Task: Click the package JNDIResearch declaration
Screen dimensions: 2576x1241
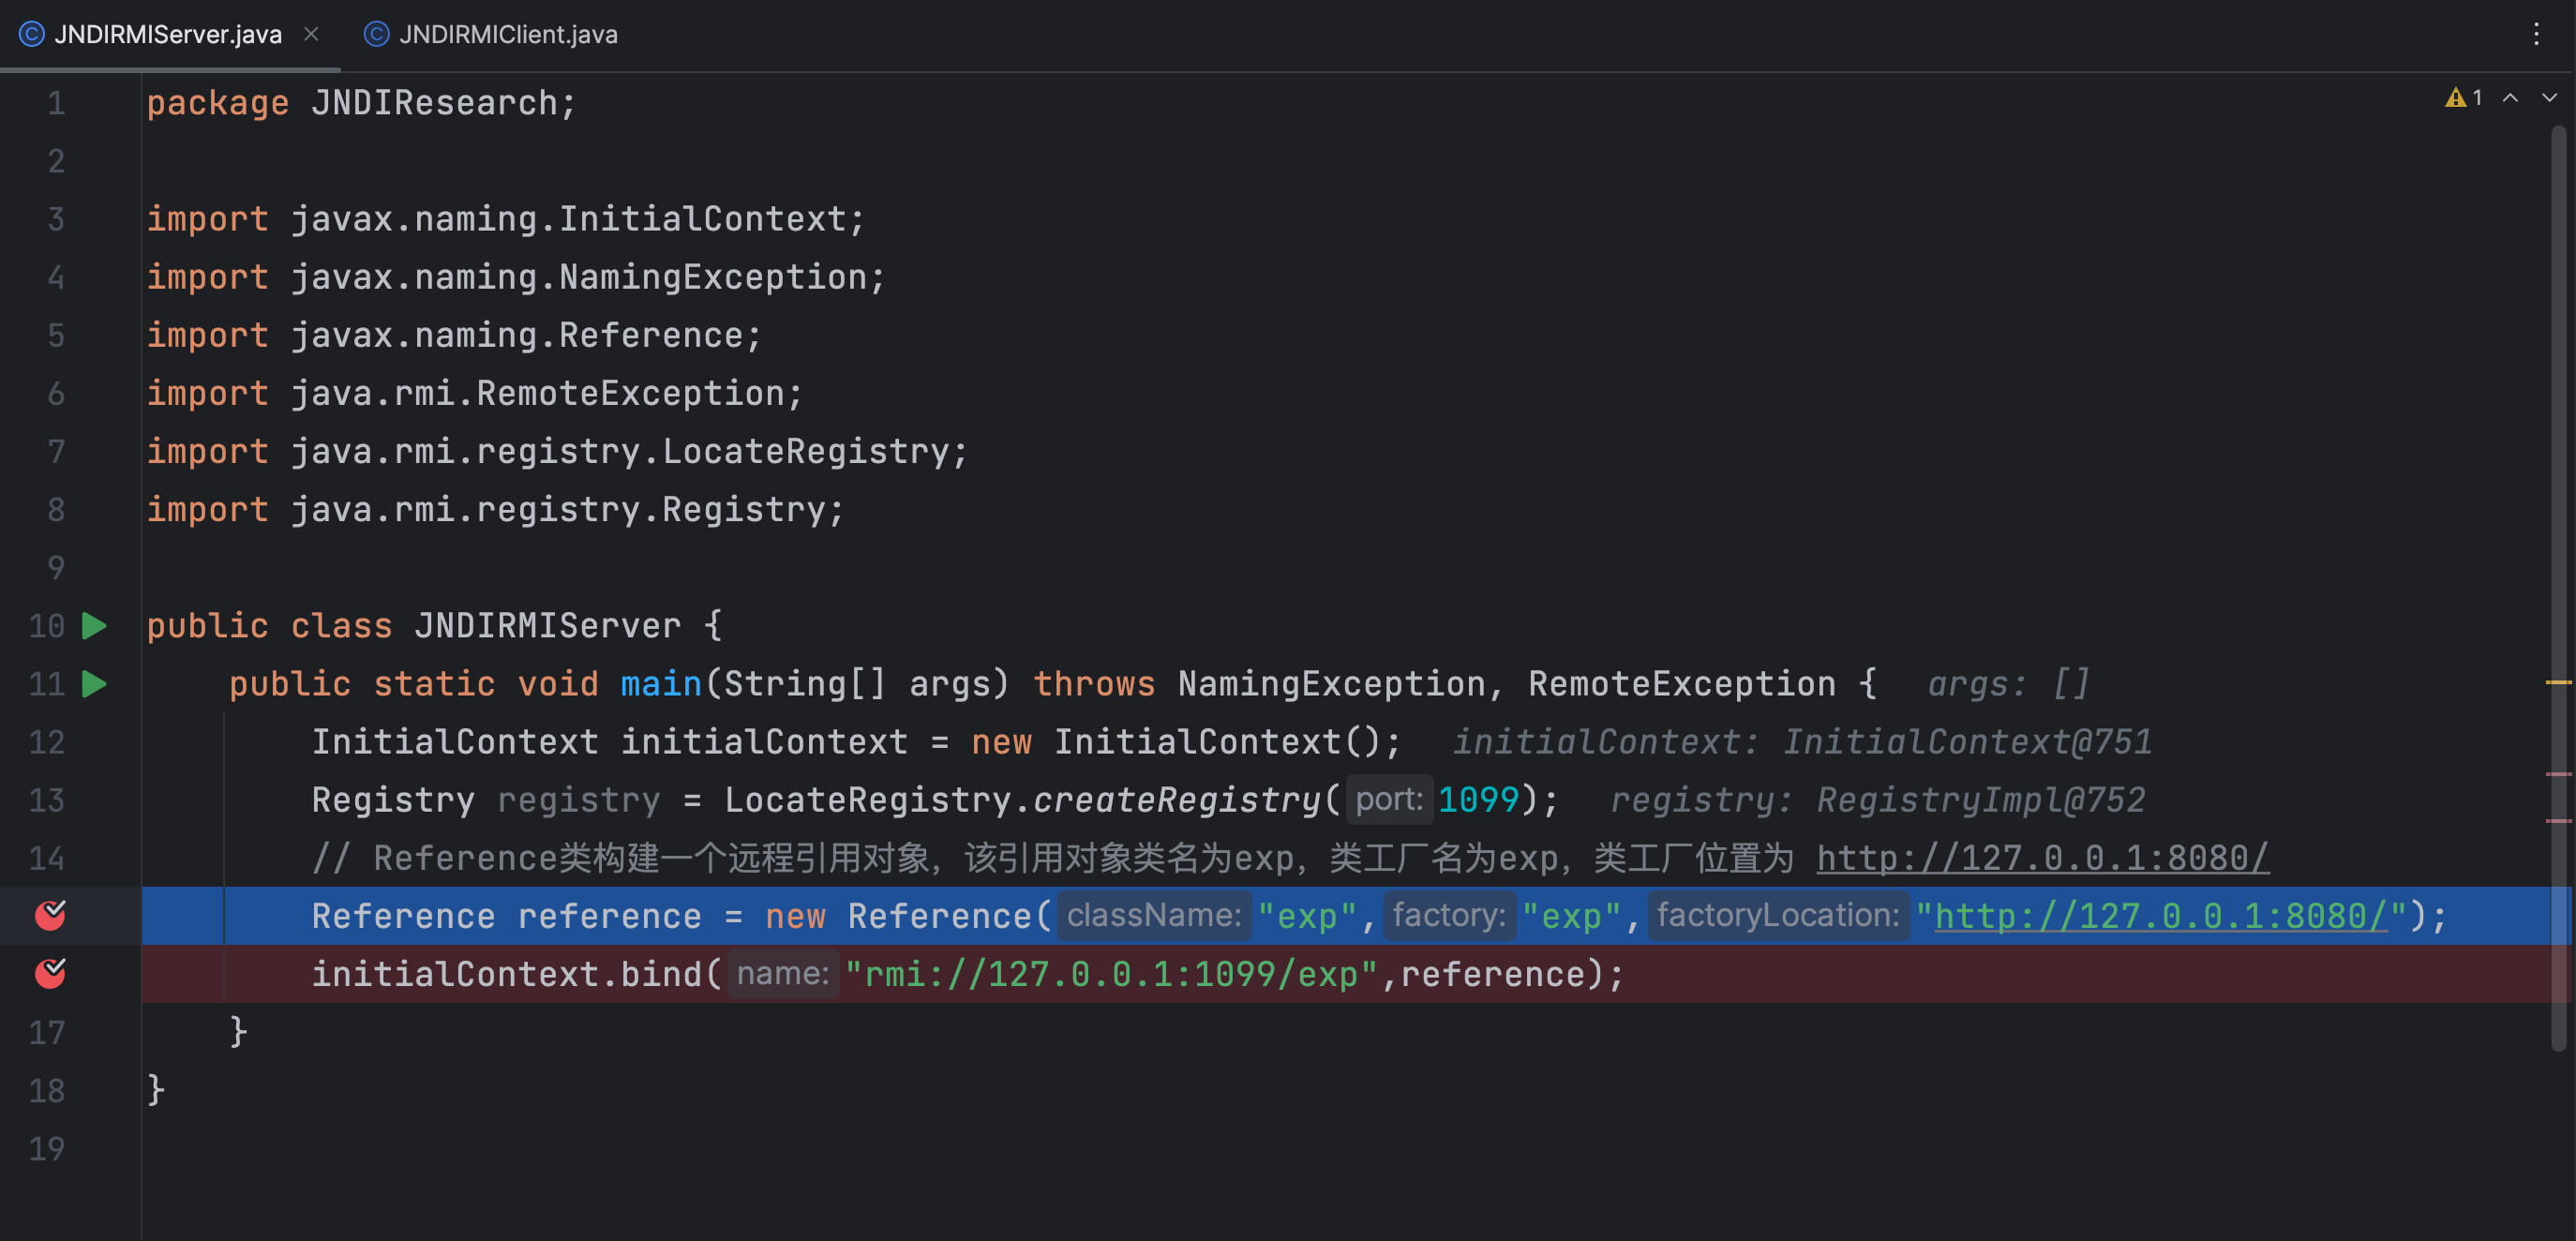Action: point(361,103)
